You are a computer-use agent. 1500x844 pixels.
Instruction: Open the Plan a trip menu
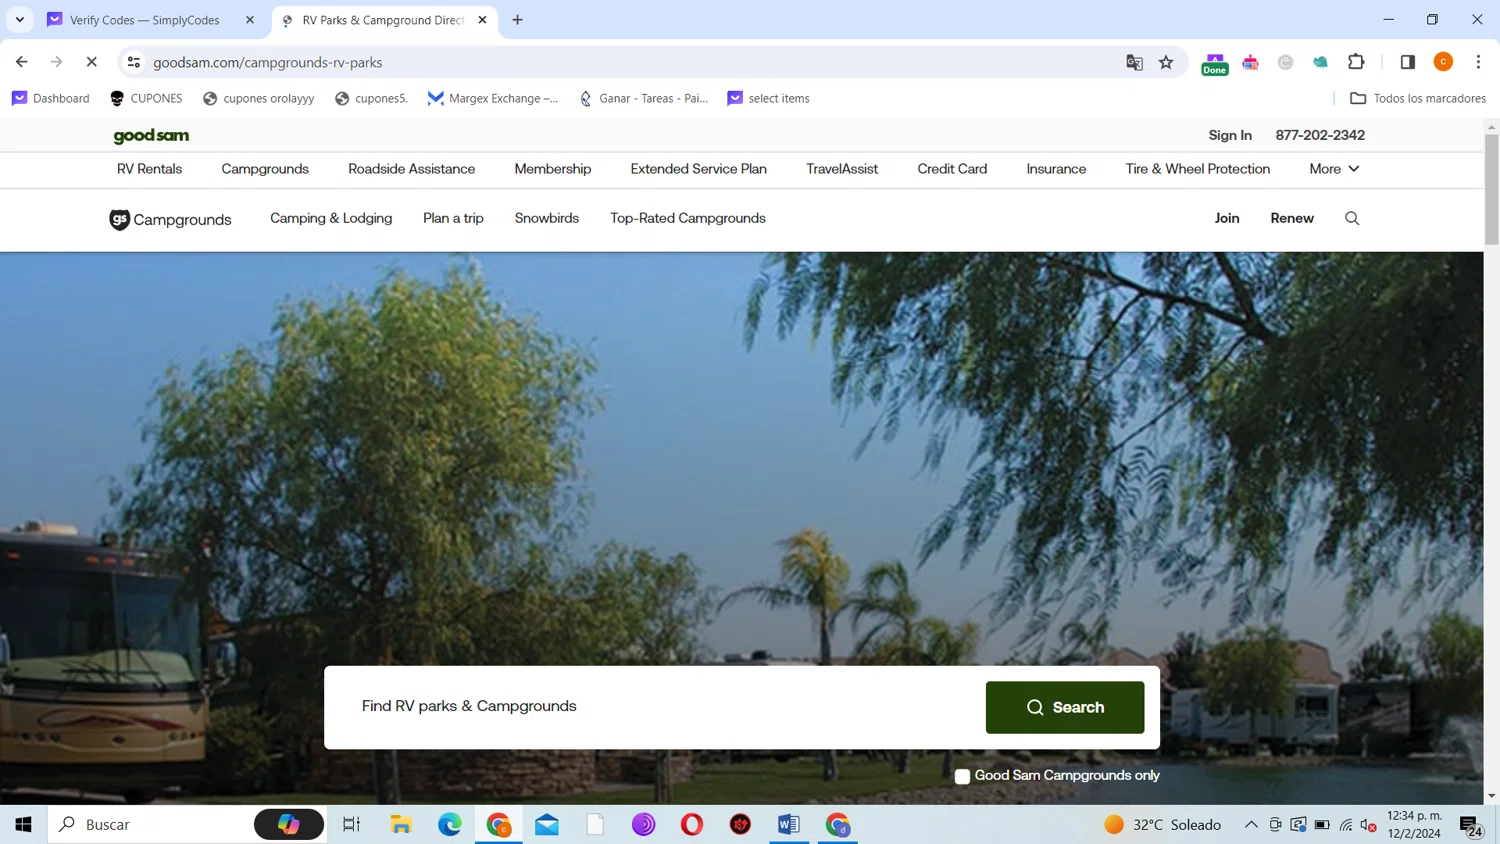(453, 218)
